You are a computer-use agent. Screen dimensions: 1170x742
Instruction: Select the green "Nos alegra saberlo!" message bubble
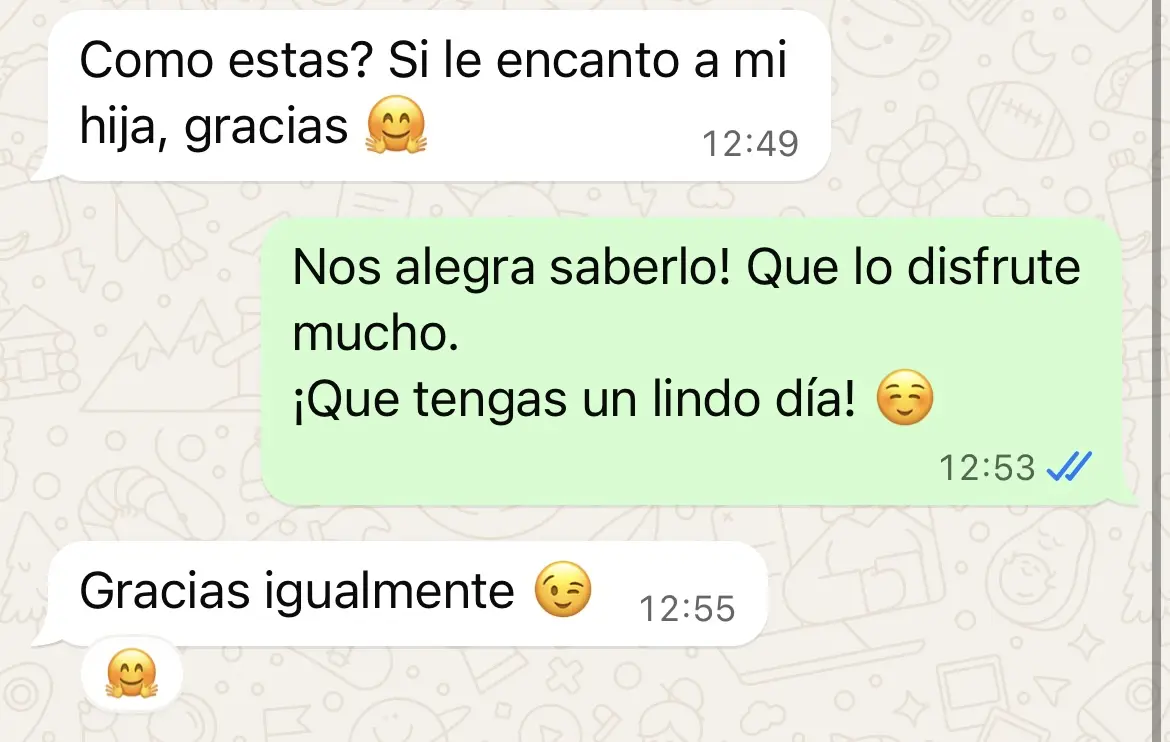pyautogui.click(x=692, y=362)
